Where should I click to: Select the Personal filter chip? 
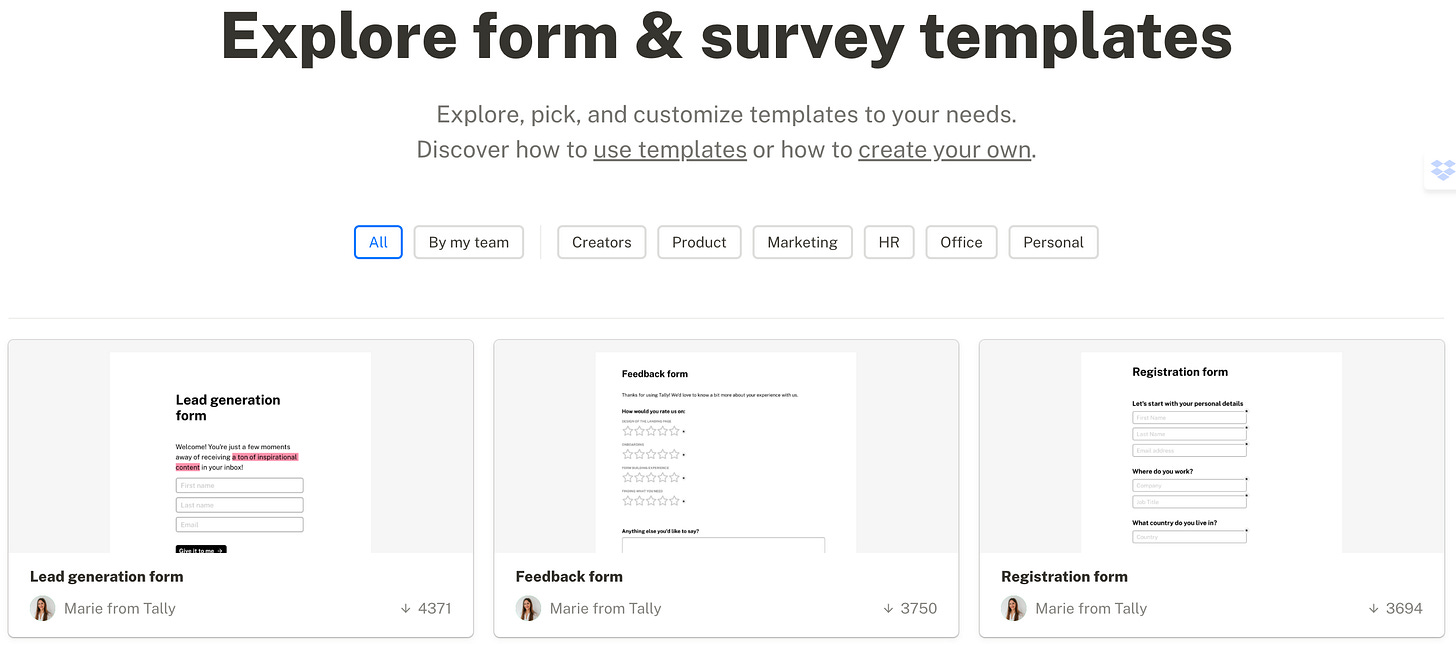coord(1053,241)
